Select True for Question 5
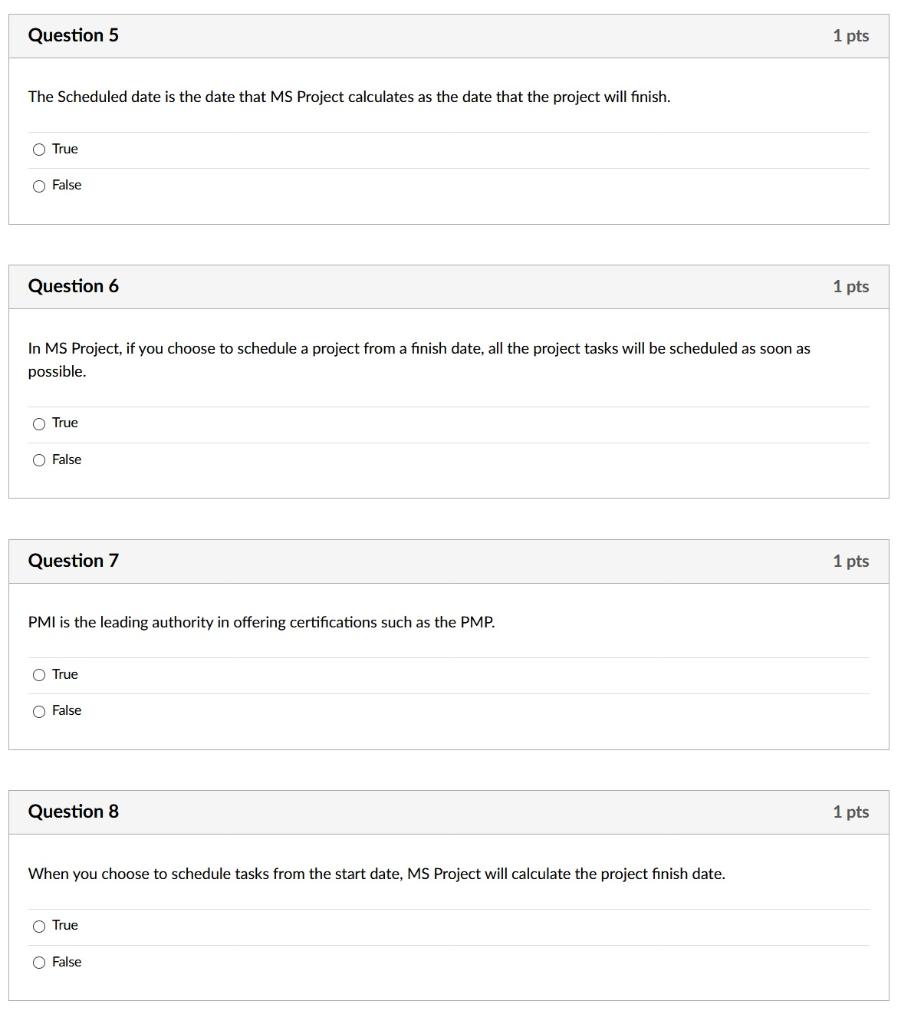The image size is (901, 1024). (x=40, y=148)
